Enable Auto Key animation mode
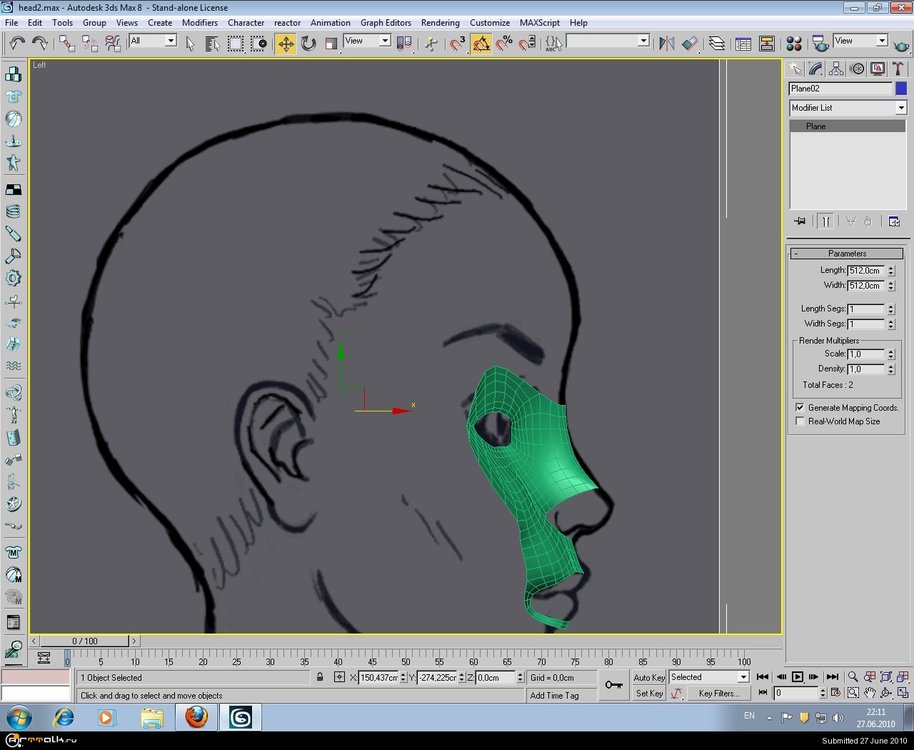Screen dimensions: 914x750 (x=649, y=677)
